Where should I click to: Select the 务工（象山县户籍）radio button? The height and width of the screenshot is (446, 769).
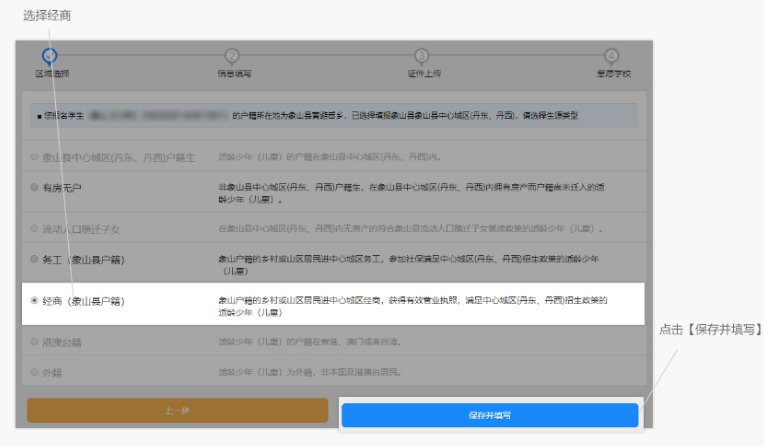[x=35, y=259]
